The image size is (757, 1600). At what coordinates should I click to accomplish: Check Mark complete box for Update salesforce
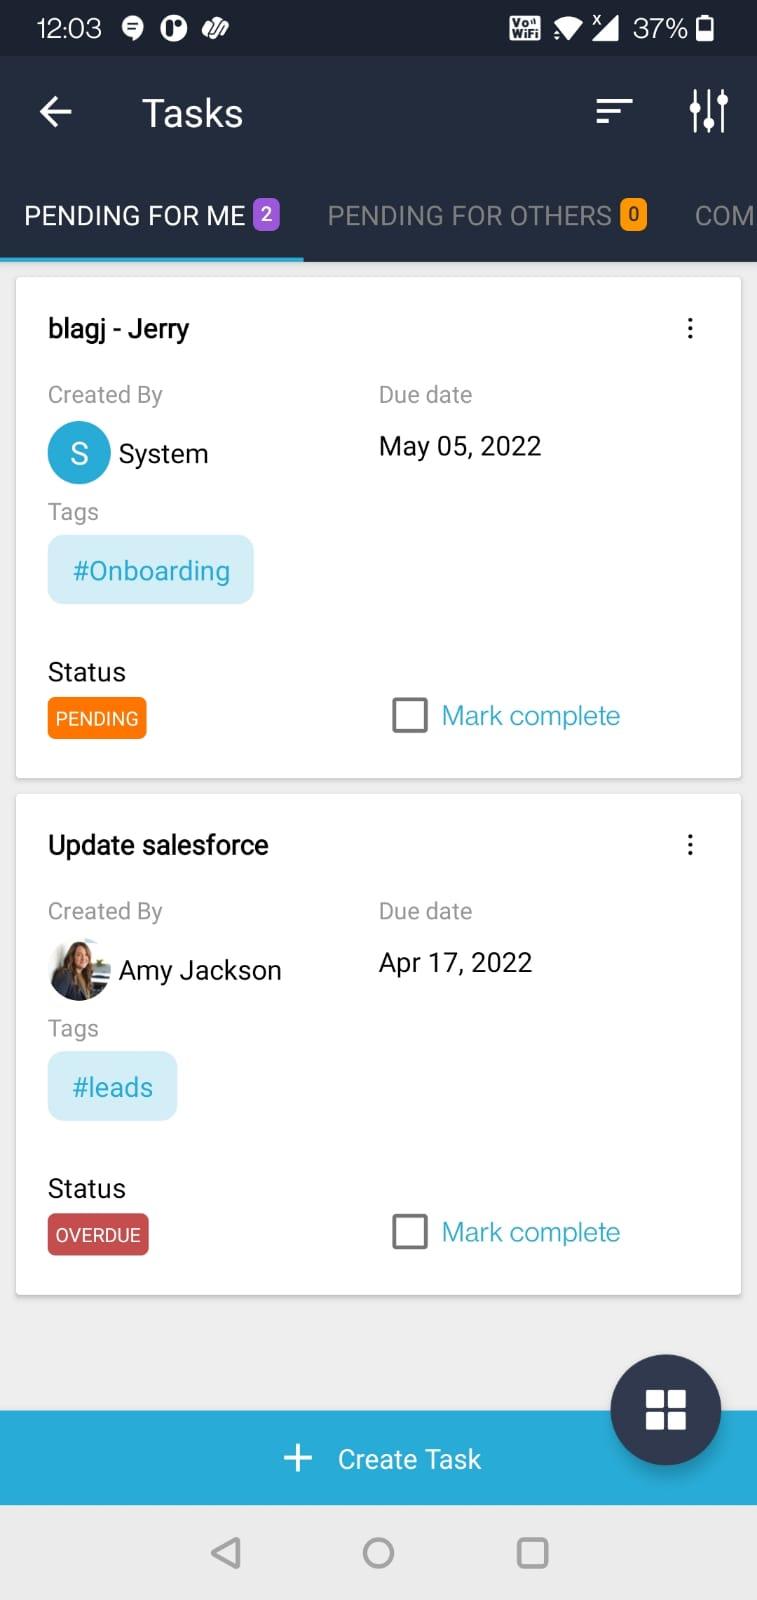(410, 1232)
